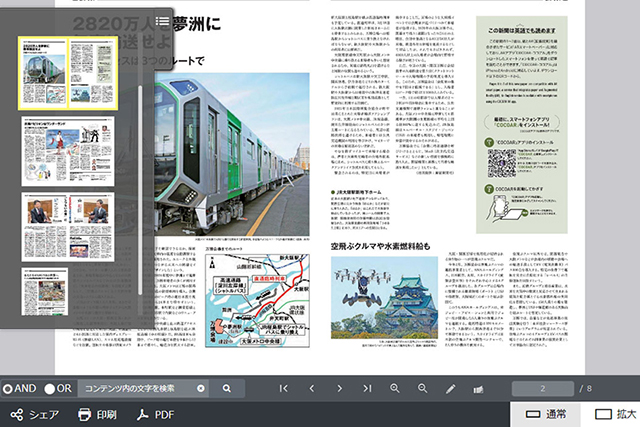Collapse the thumbnail panel with list icon
Image resolution: width=640 pixels, height=427 pixels.
pyautogui.click(x=162, y=17)
